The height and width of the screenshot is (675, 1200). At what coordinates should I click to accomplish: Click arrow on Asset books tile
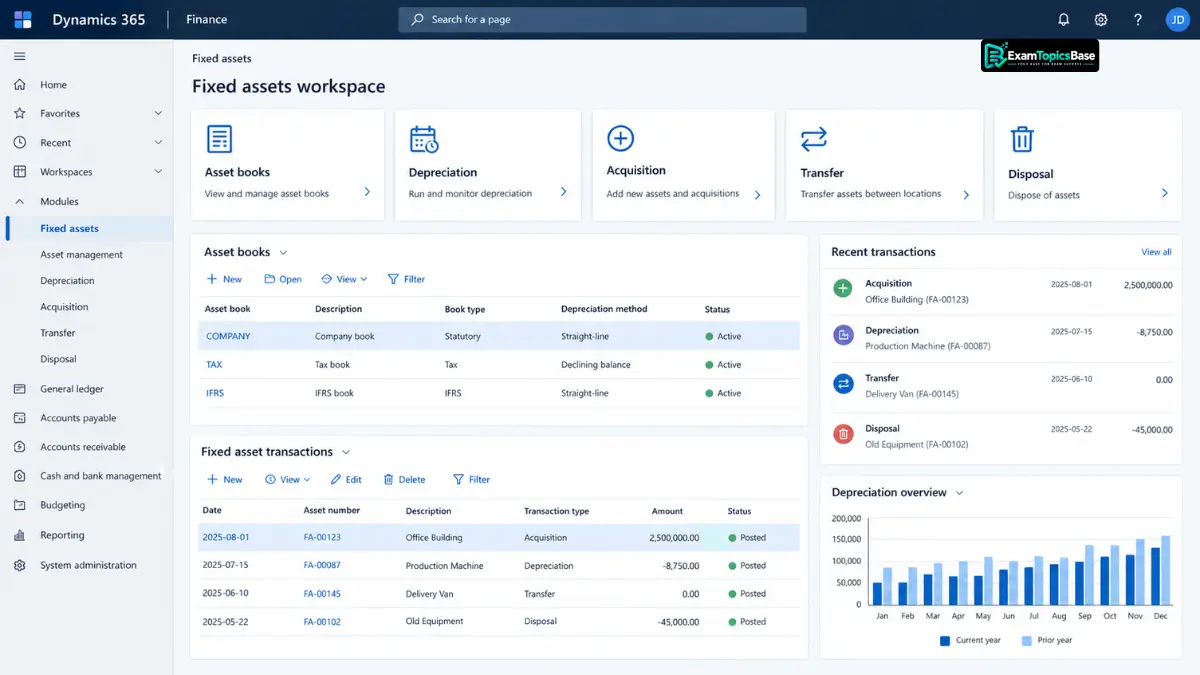tap(367, 192)
